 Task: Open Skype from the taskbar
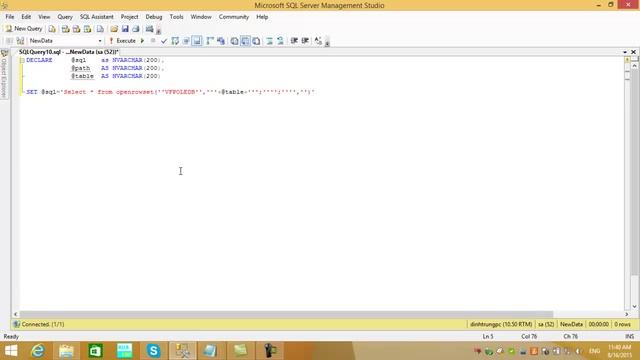pyautogui.click(x=153, y=351)
